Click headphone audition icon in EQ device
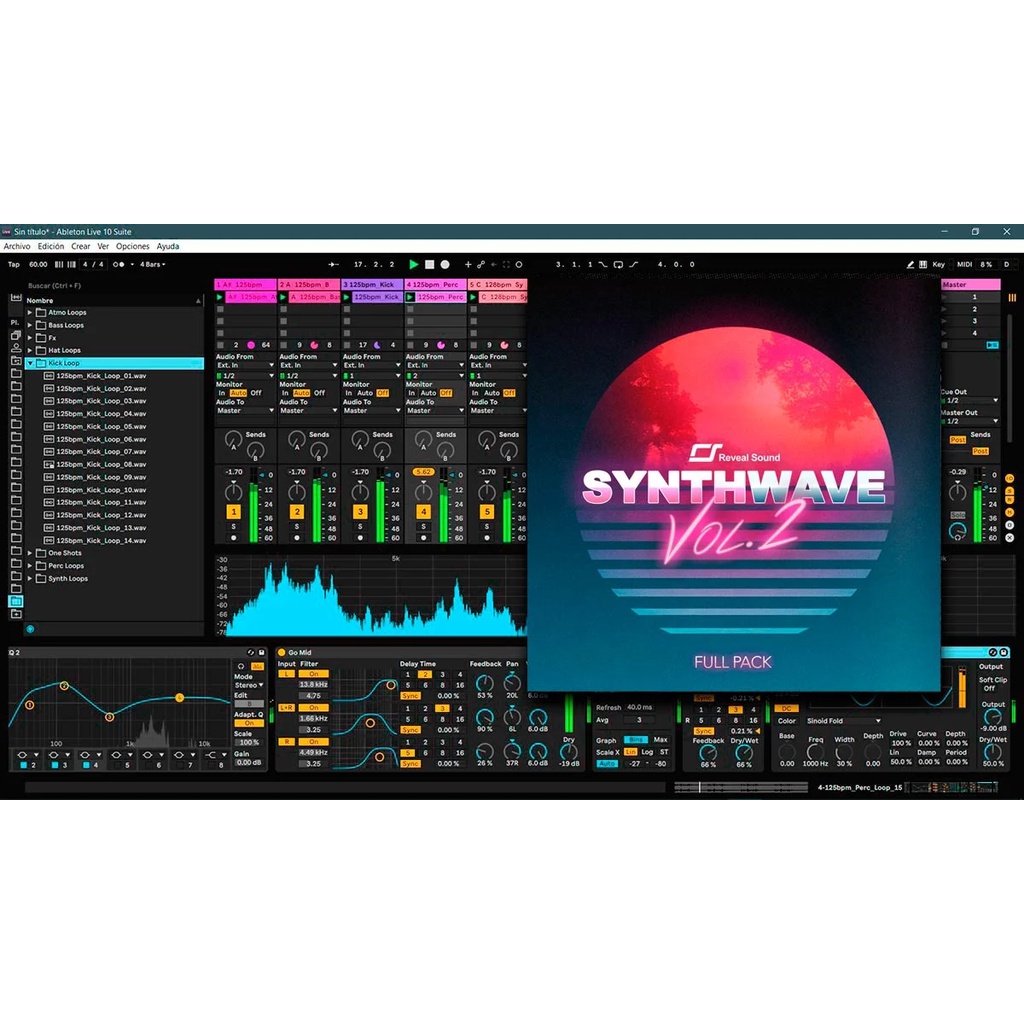The width and height of the screenshot is (1024, 1024). (241, 666)
